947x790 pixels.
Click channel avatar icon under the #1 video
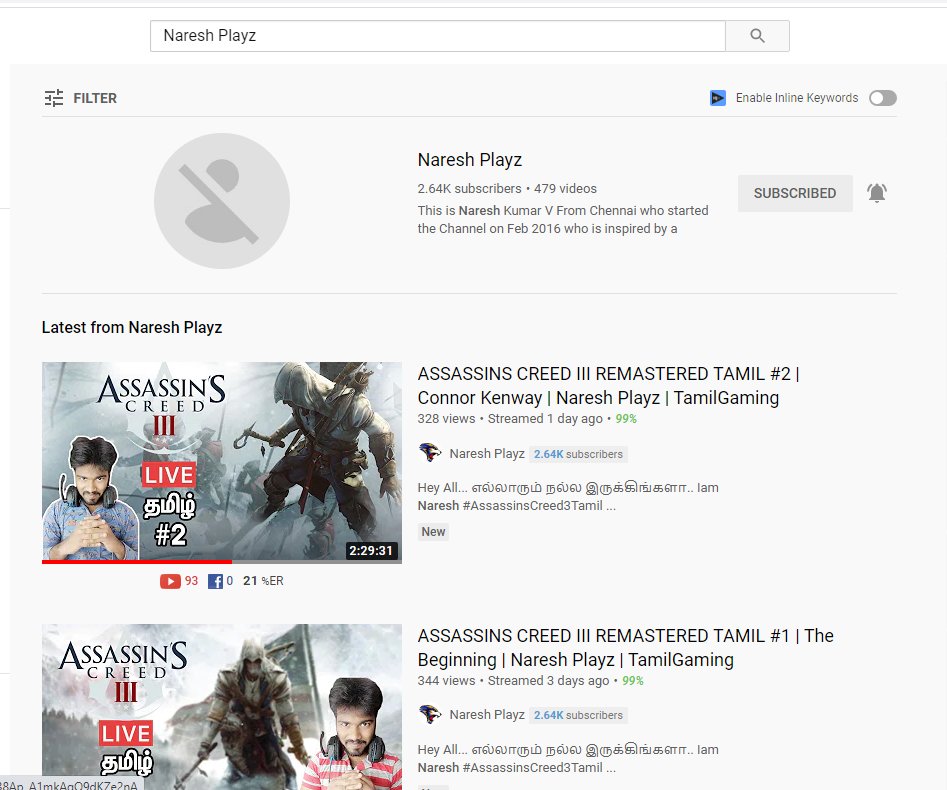(x=429, y=715)
